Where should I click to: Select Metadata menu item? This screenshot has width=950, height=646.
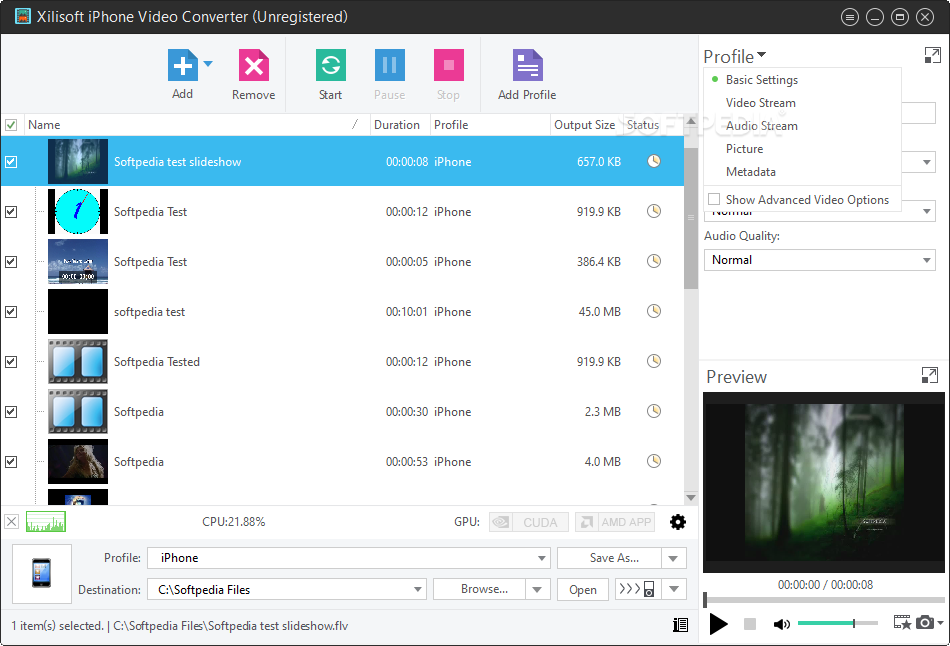coord(750,171)
